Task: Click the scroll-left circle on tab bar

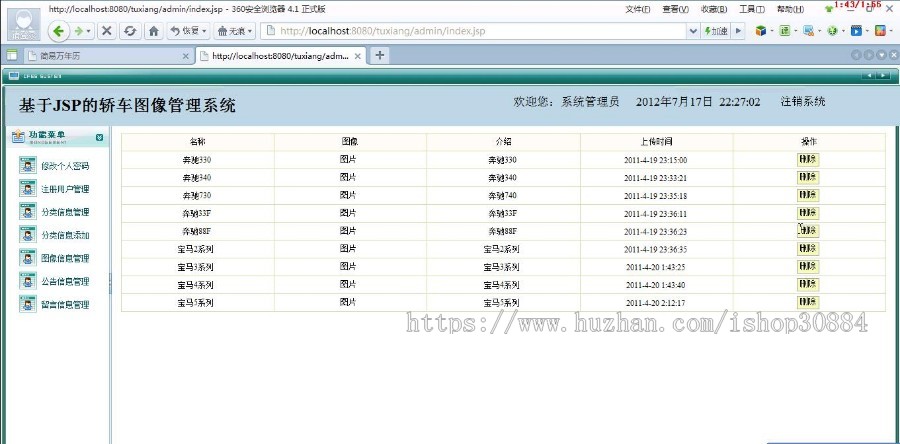Action: coord(856,55)
